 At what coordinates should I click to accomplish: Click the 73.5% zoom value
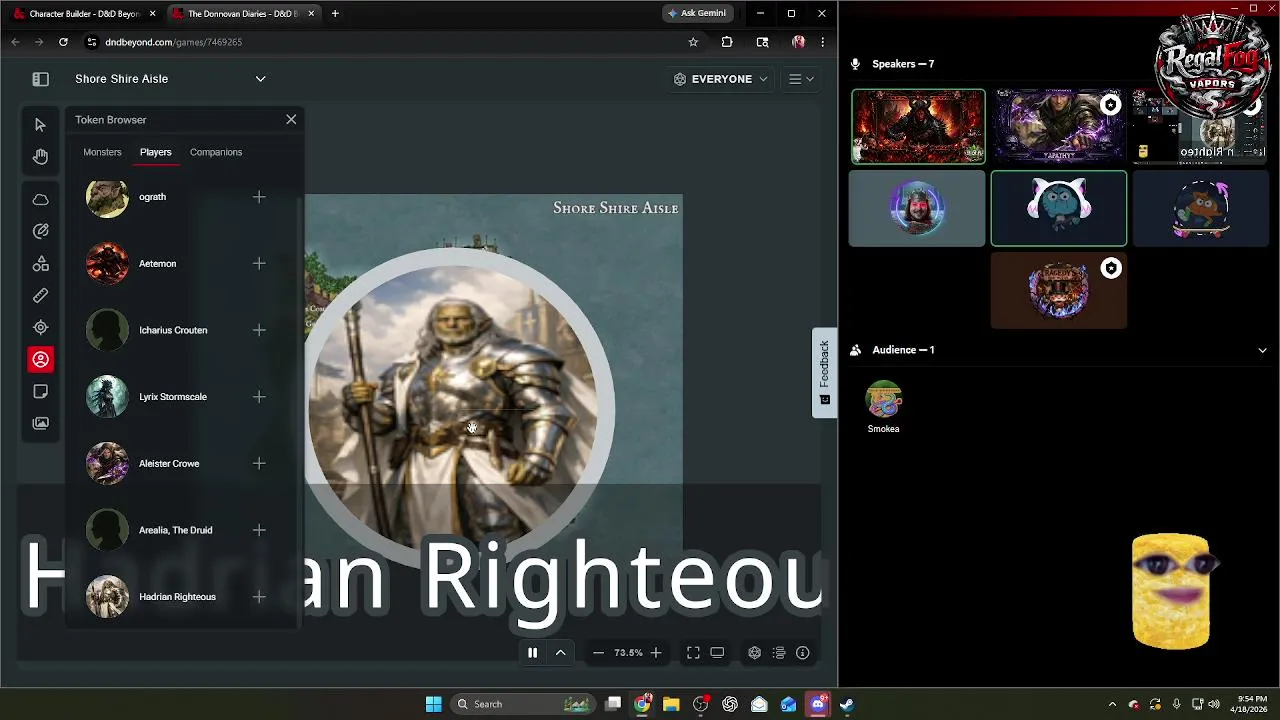click(628, 653)
